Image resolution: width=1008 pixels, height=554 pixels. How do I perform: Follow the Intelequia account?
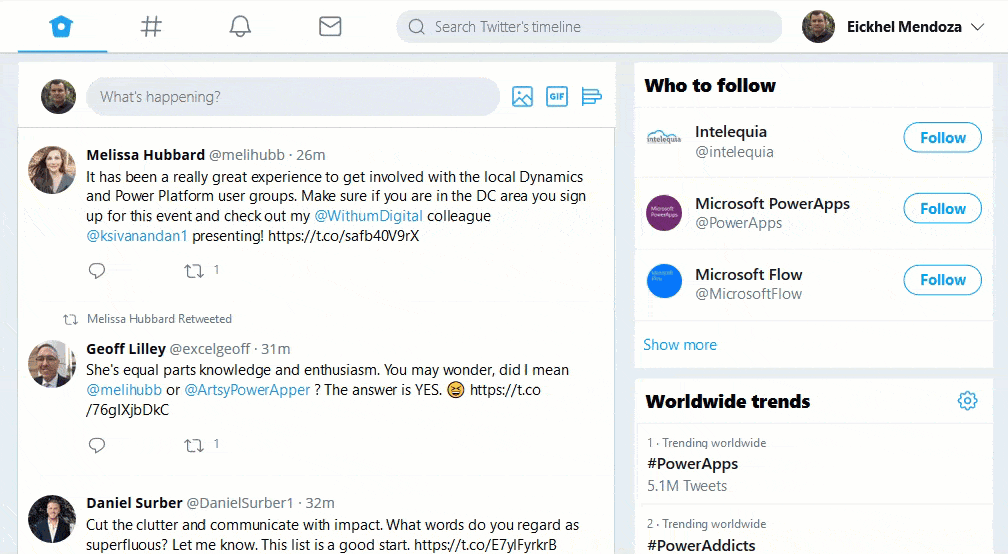coord(942,138)
